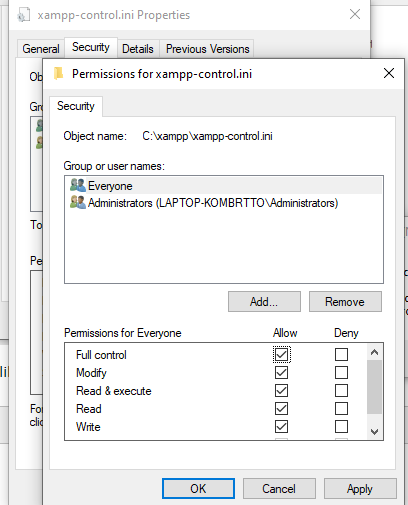This screenshot has width=408, height=505.
Task: Toggle Allow checkbox for Modify
Action: [282, 372]
